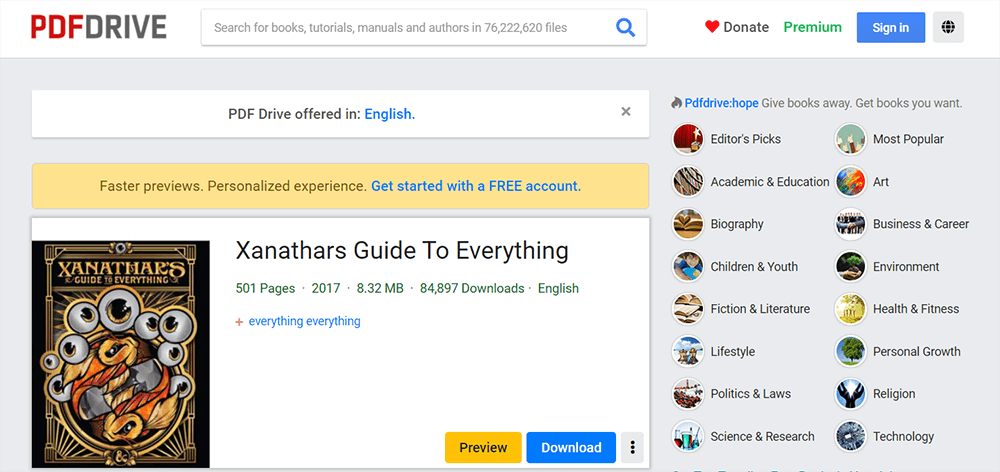Click the magnifying glass search icon
Viewport: 1000px width, 472px height.
[x=625, y=28]
